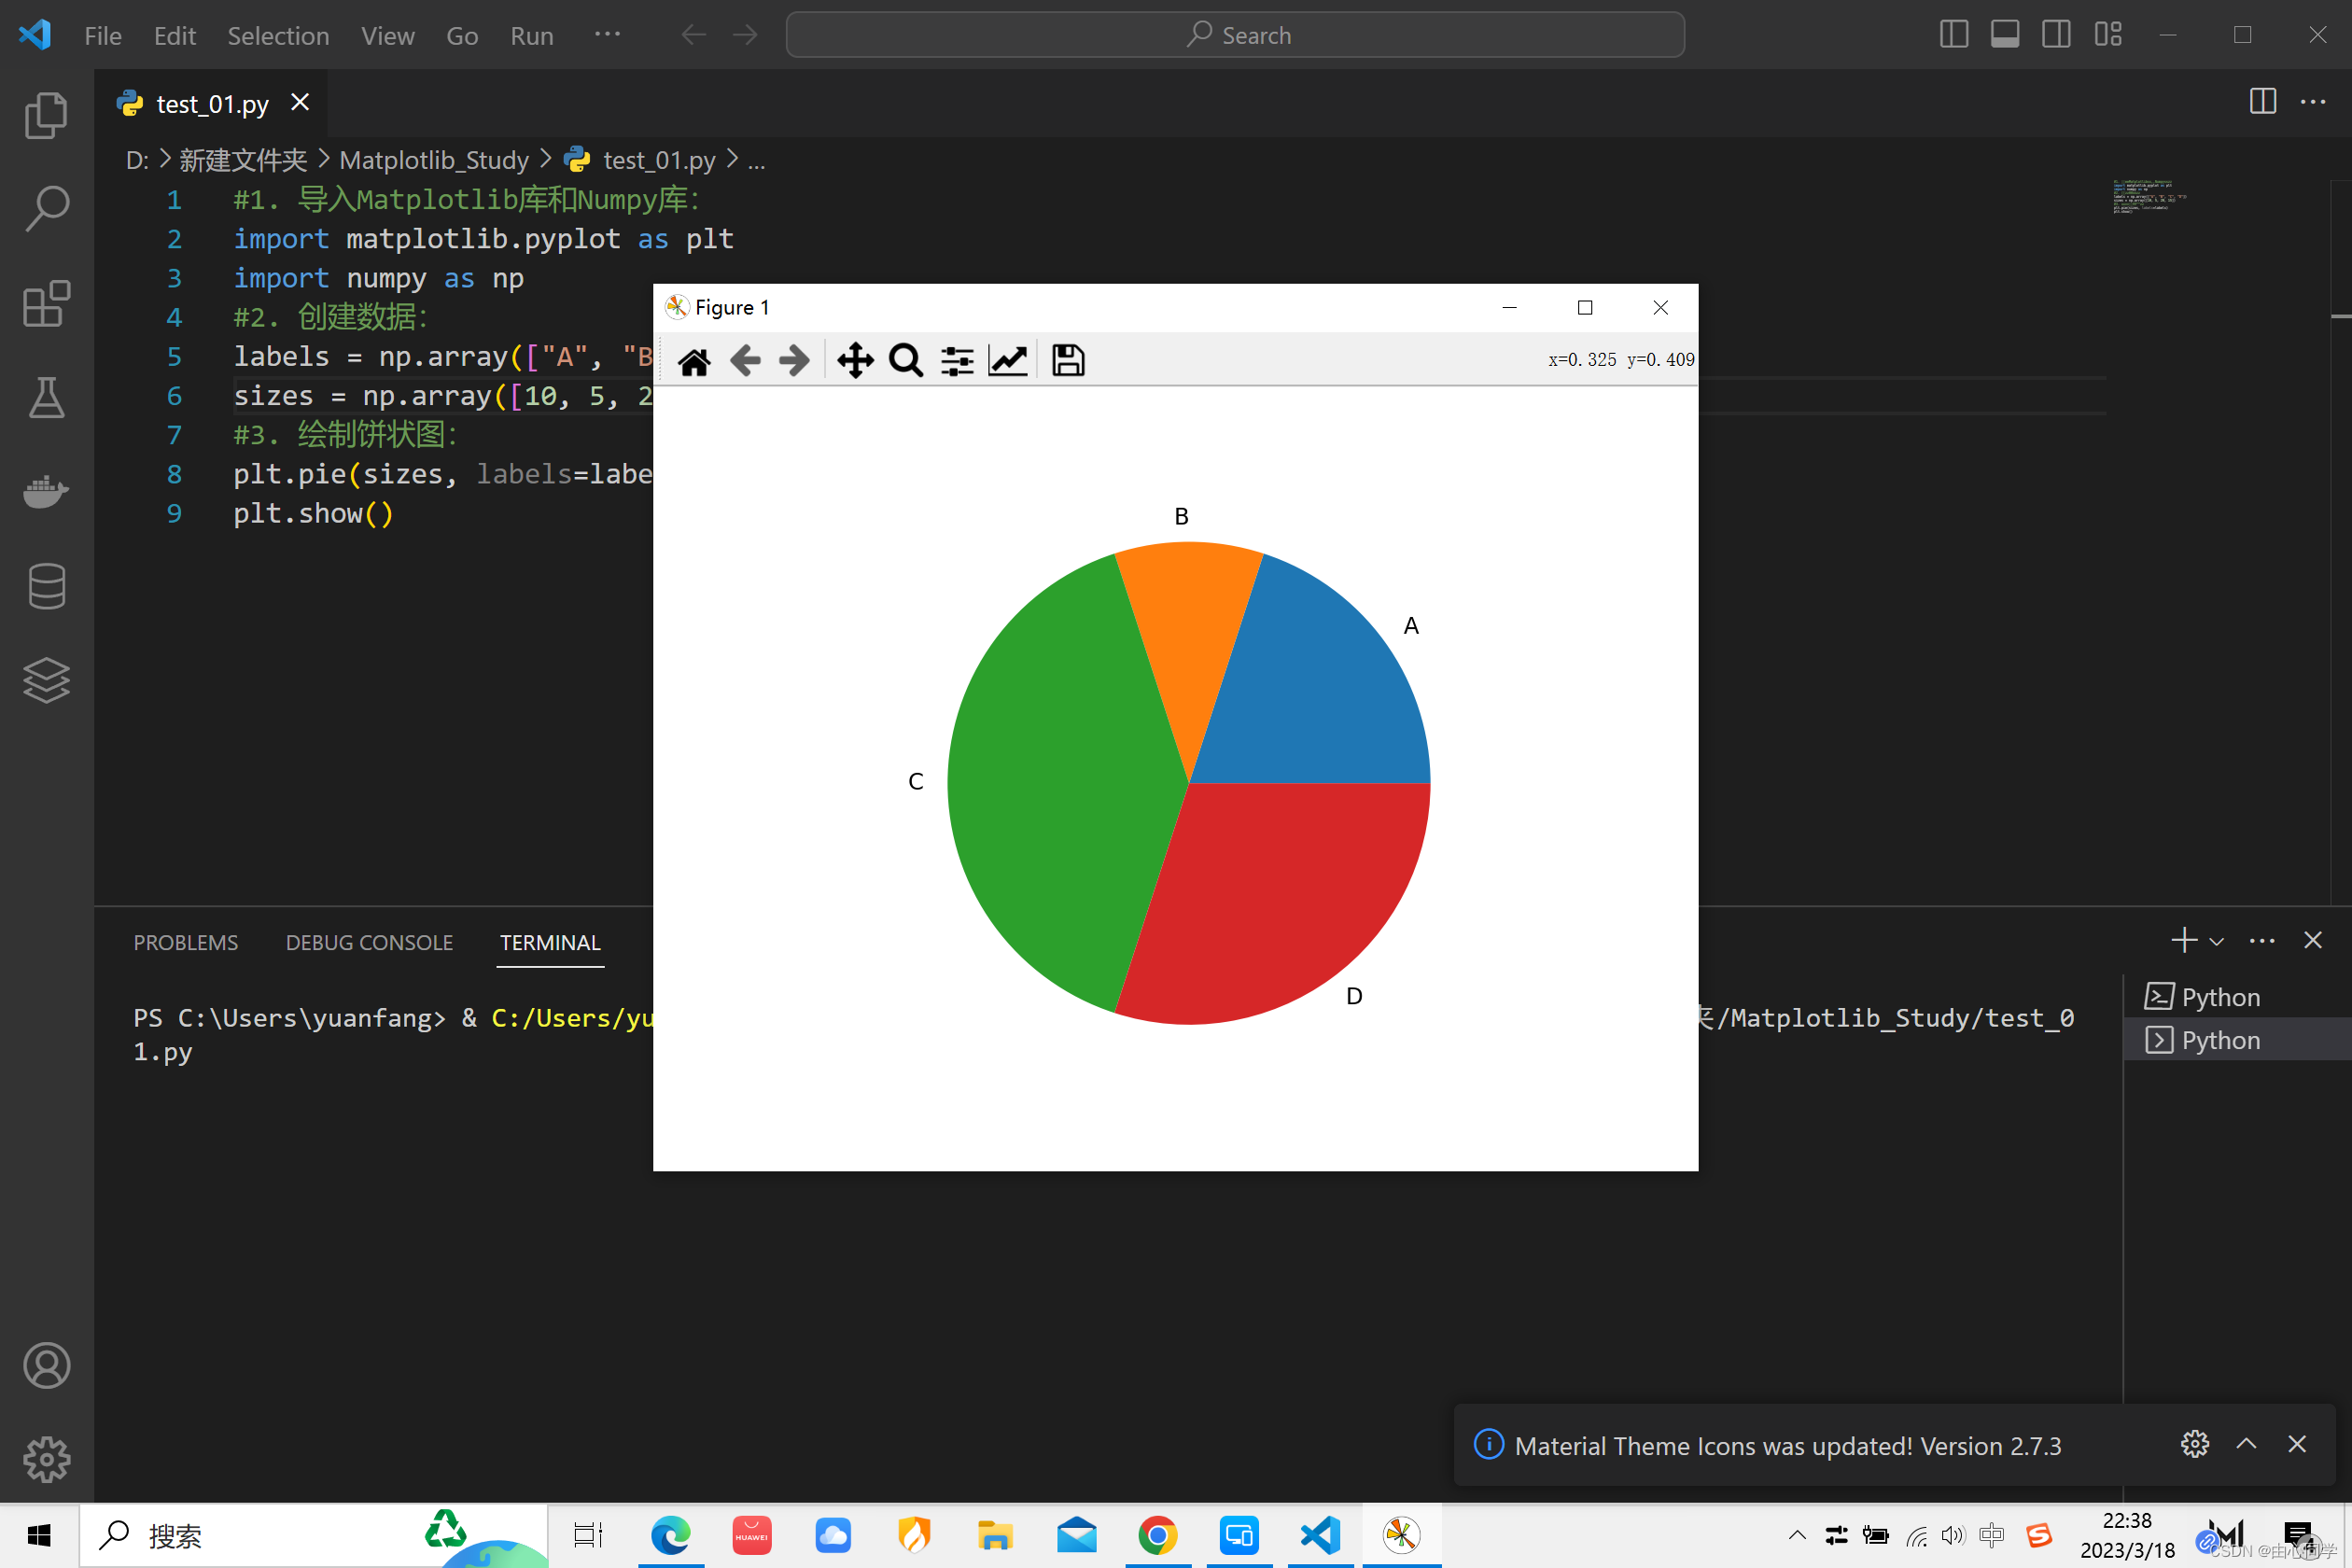The width and height of the screenshot is (2352, 1568).
Task: Select the Pan axes tool in the figure toolbar
Action: (855, 360)
